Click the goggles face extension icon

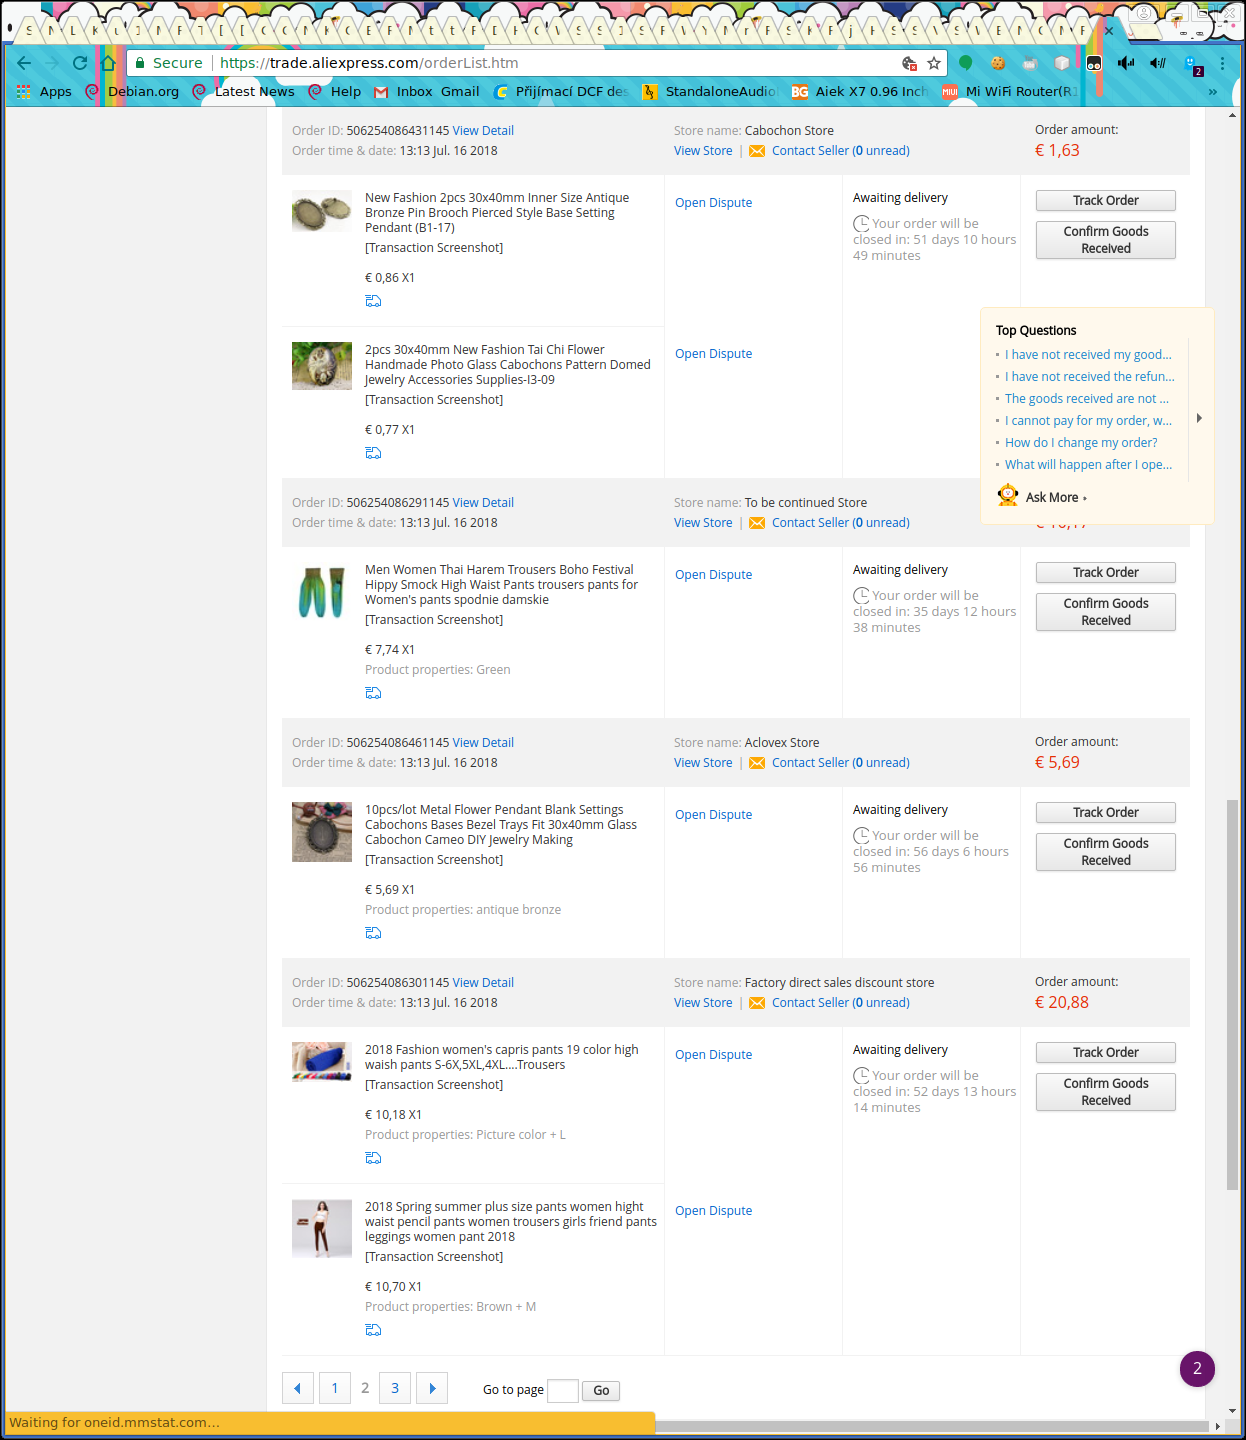point(1094,63)
